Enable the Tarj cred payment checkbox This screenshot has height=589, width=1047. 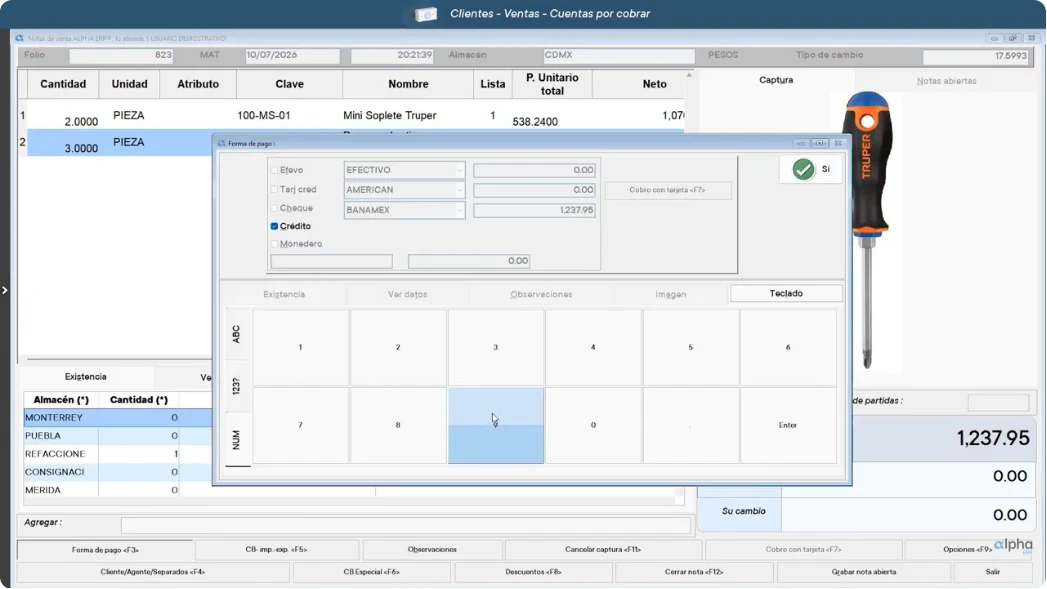coord(274,190)
